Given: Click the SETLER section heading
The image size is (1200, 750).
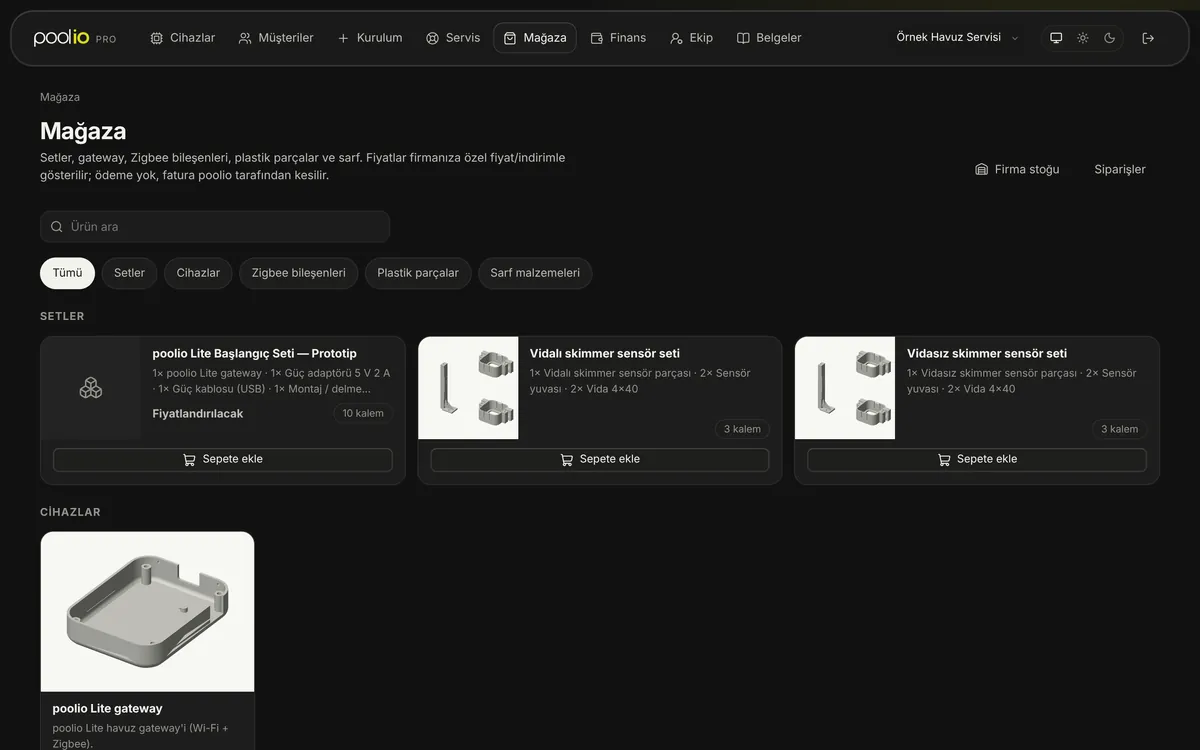Looking at the screenshot, I should click(62, 316).
